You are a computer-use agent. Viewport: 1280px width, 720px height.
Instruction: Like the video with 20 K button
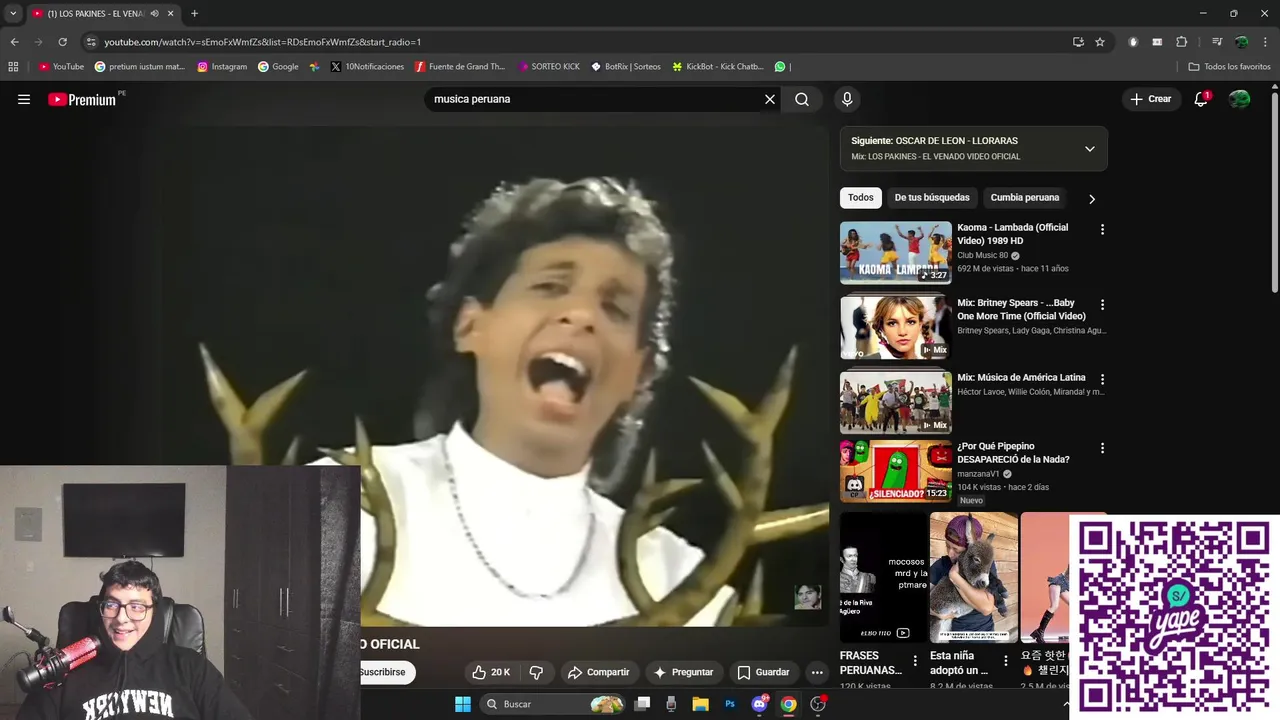[x=492, y=672]
